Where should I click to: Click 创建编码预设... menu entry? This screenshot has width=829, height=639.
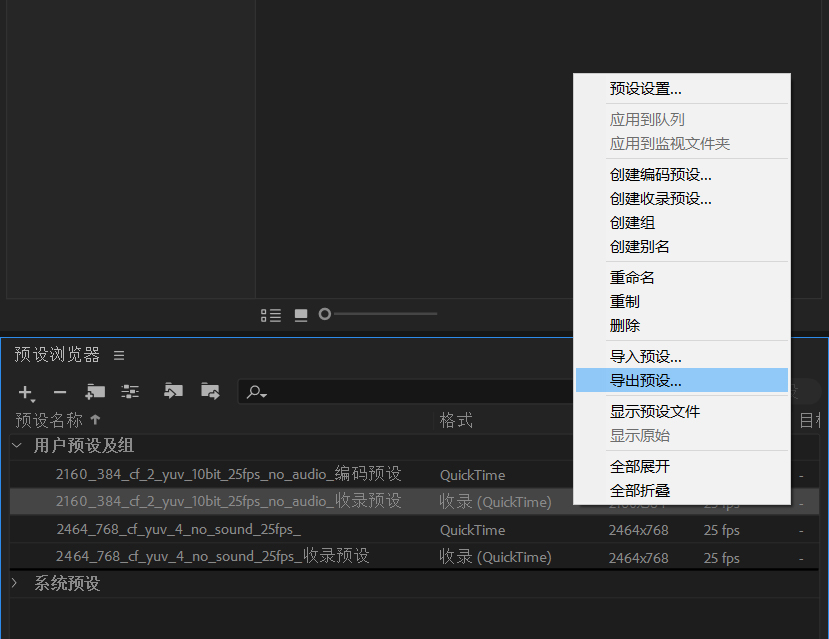[x=660, y=174]
